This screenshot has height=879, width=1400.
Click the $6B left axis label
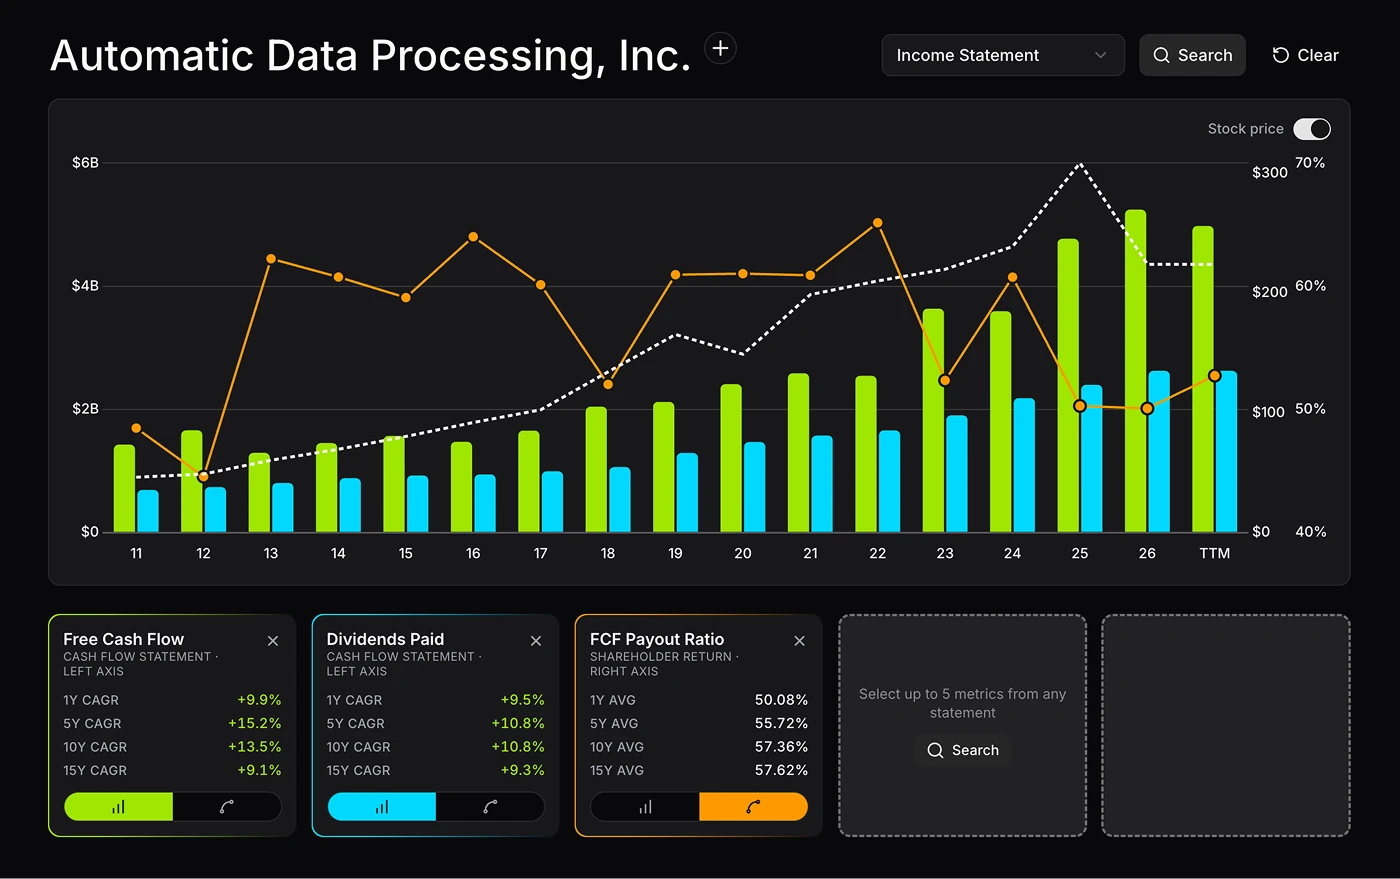pos(86,163)
